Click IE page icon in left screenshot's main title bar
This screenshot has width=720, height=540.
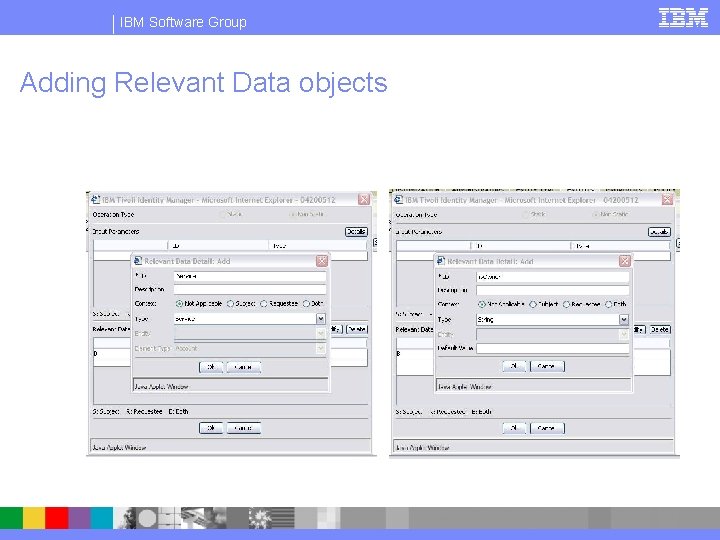[x=95, y=200]
